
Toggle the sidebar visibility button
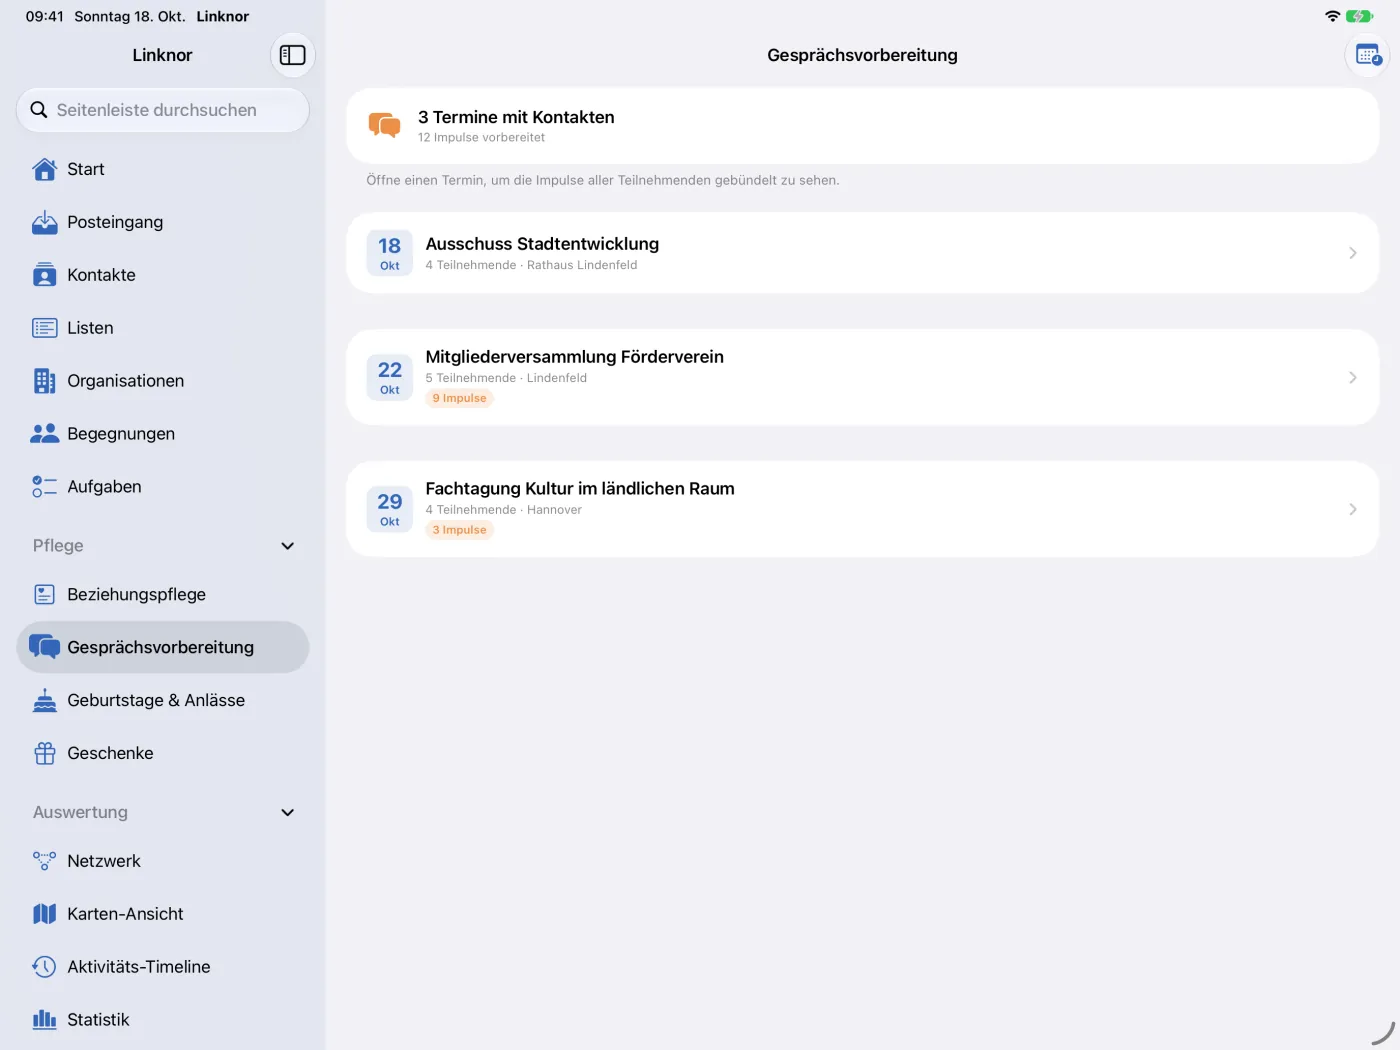(292, 55)
